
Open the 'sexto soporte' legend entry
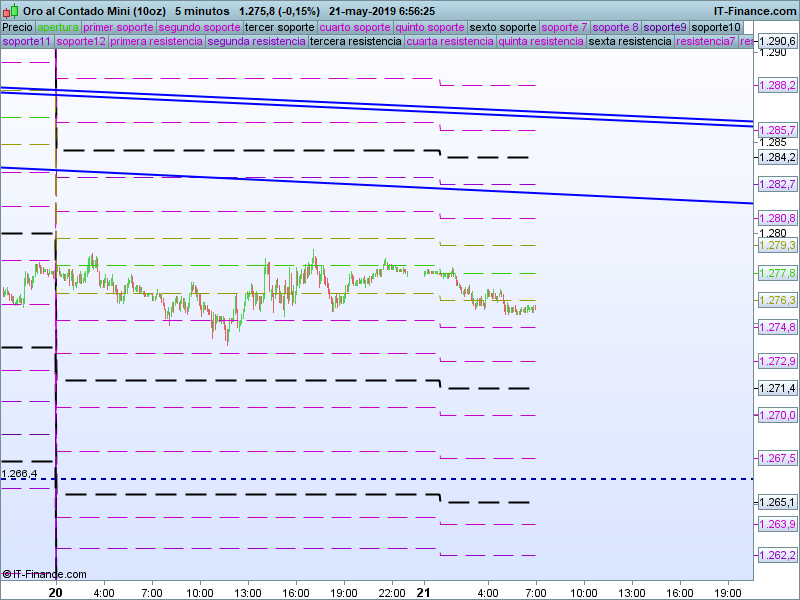point(503,27)
